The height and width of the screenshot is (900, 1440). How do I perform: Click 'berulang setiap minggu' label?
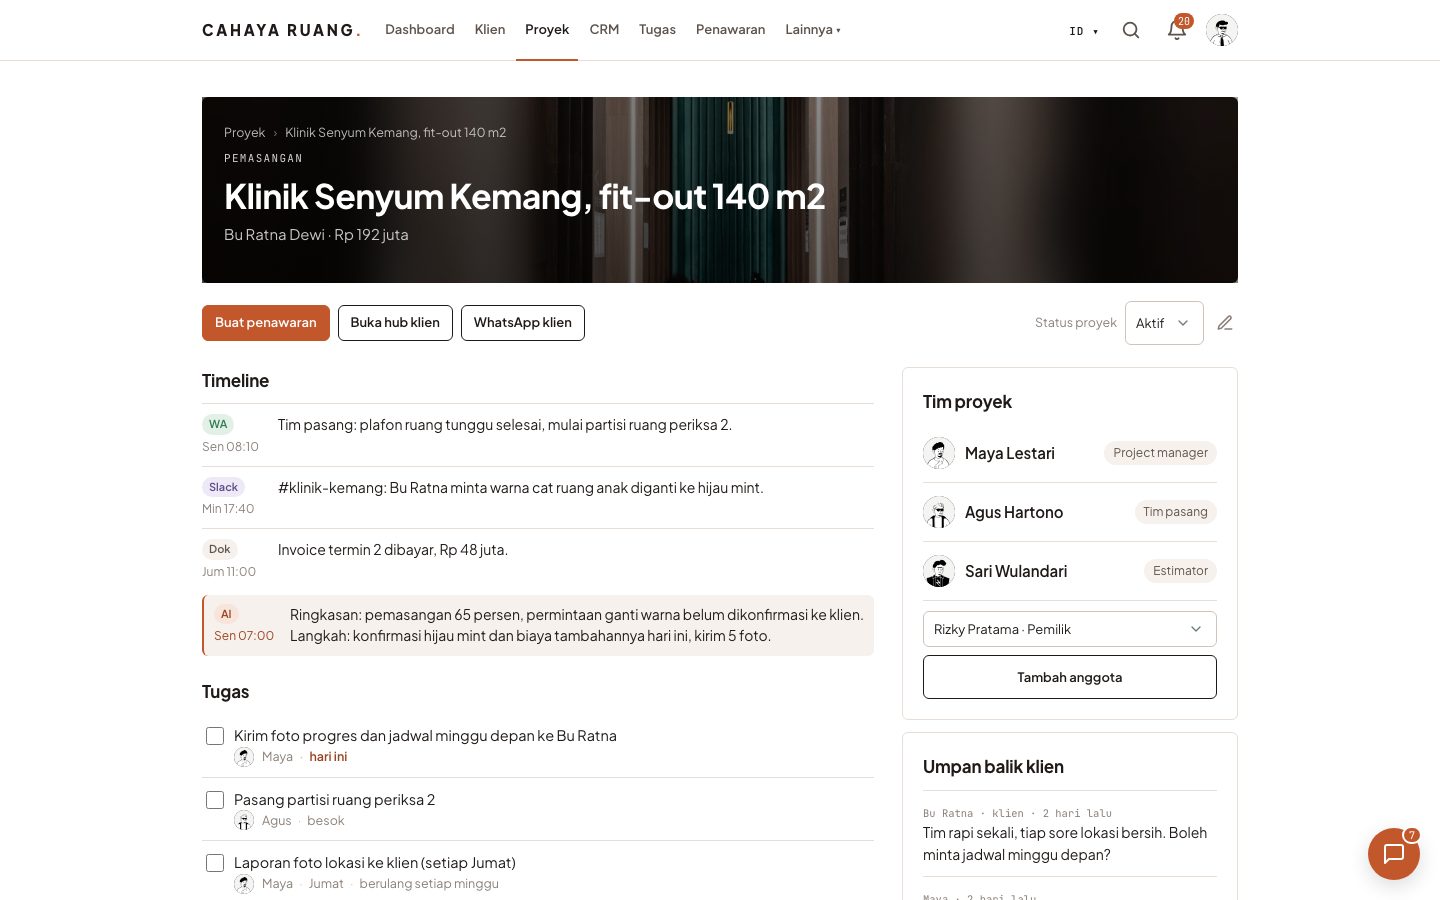[429, 884]
